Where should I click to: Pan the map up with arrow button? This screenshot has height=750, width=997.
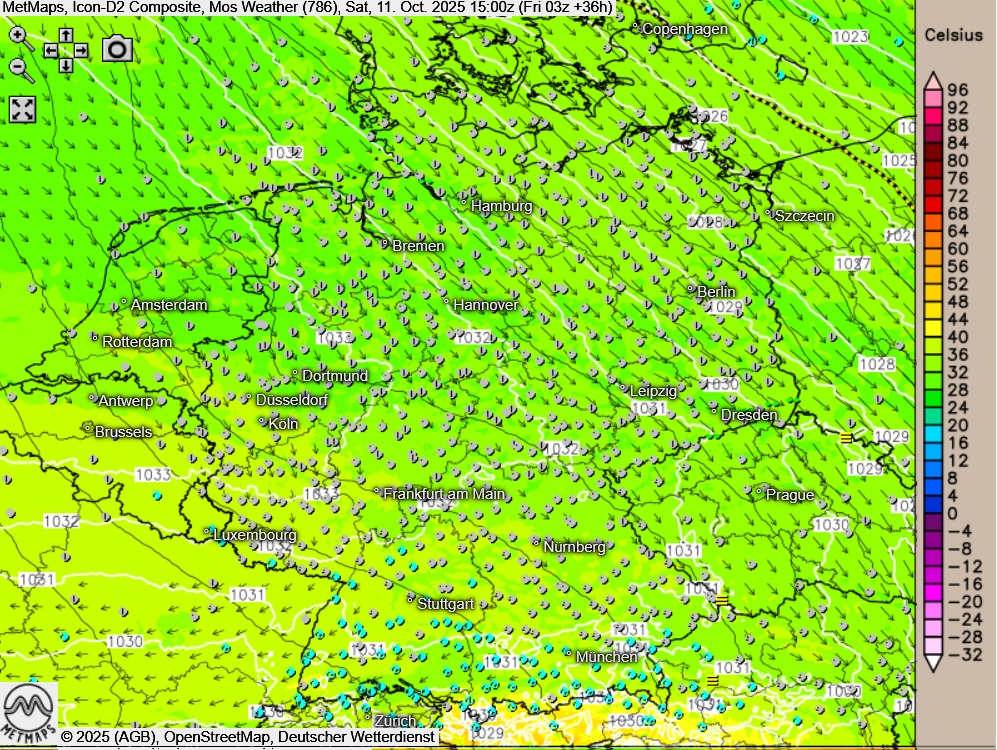point(66,35)
